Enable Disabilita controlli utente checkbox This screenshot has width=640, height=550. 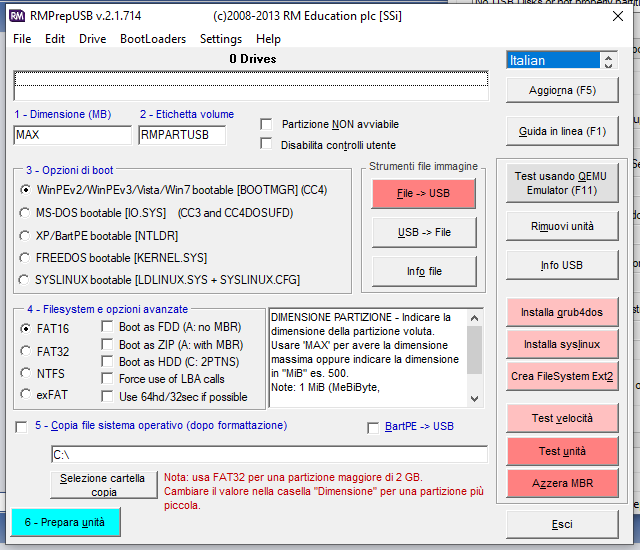266,144
